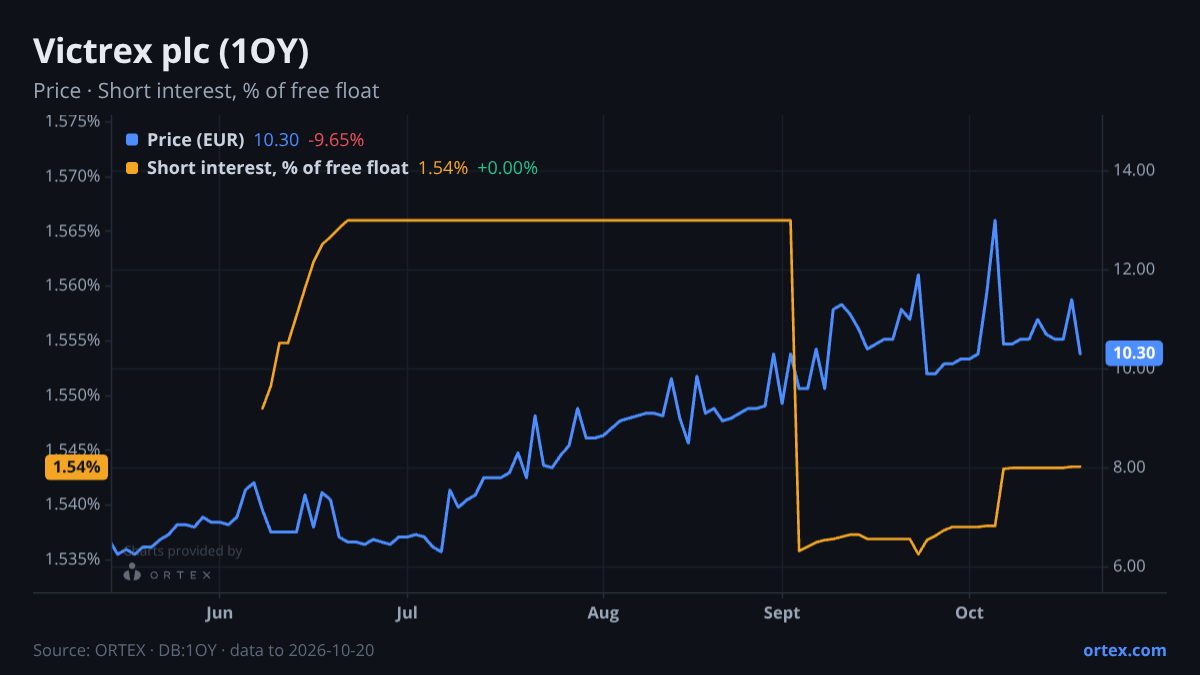
Task: Toggle the Price (EUR) legend label
Action: pyautogui.click(x=195, y=140)
